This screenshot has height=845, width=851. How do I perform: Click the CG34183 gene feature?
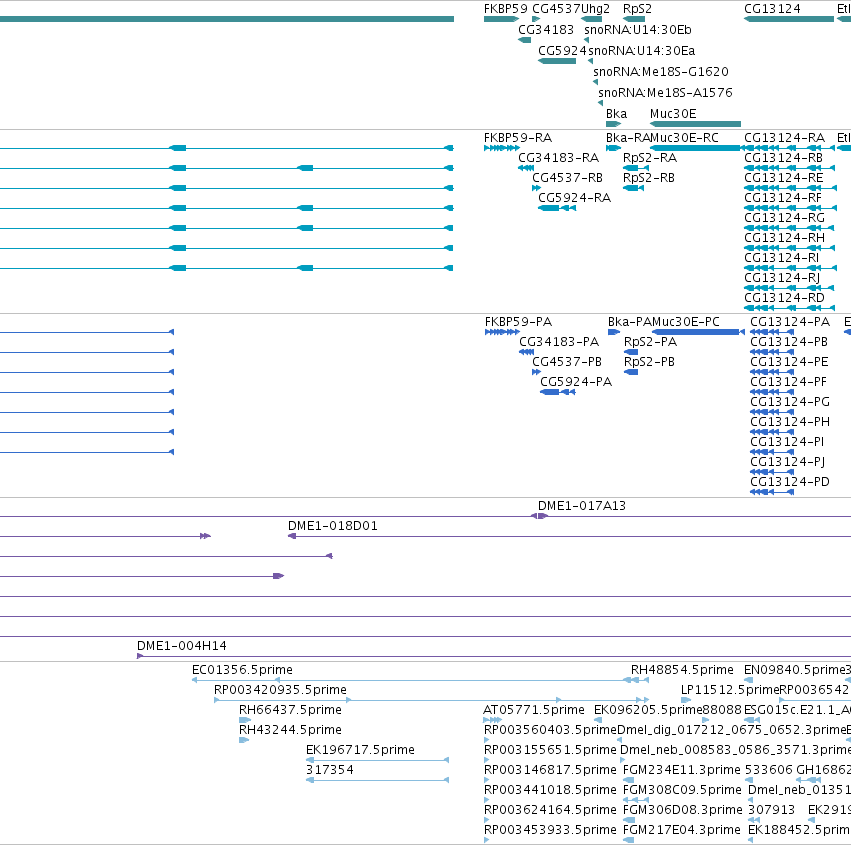point(524,40)
